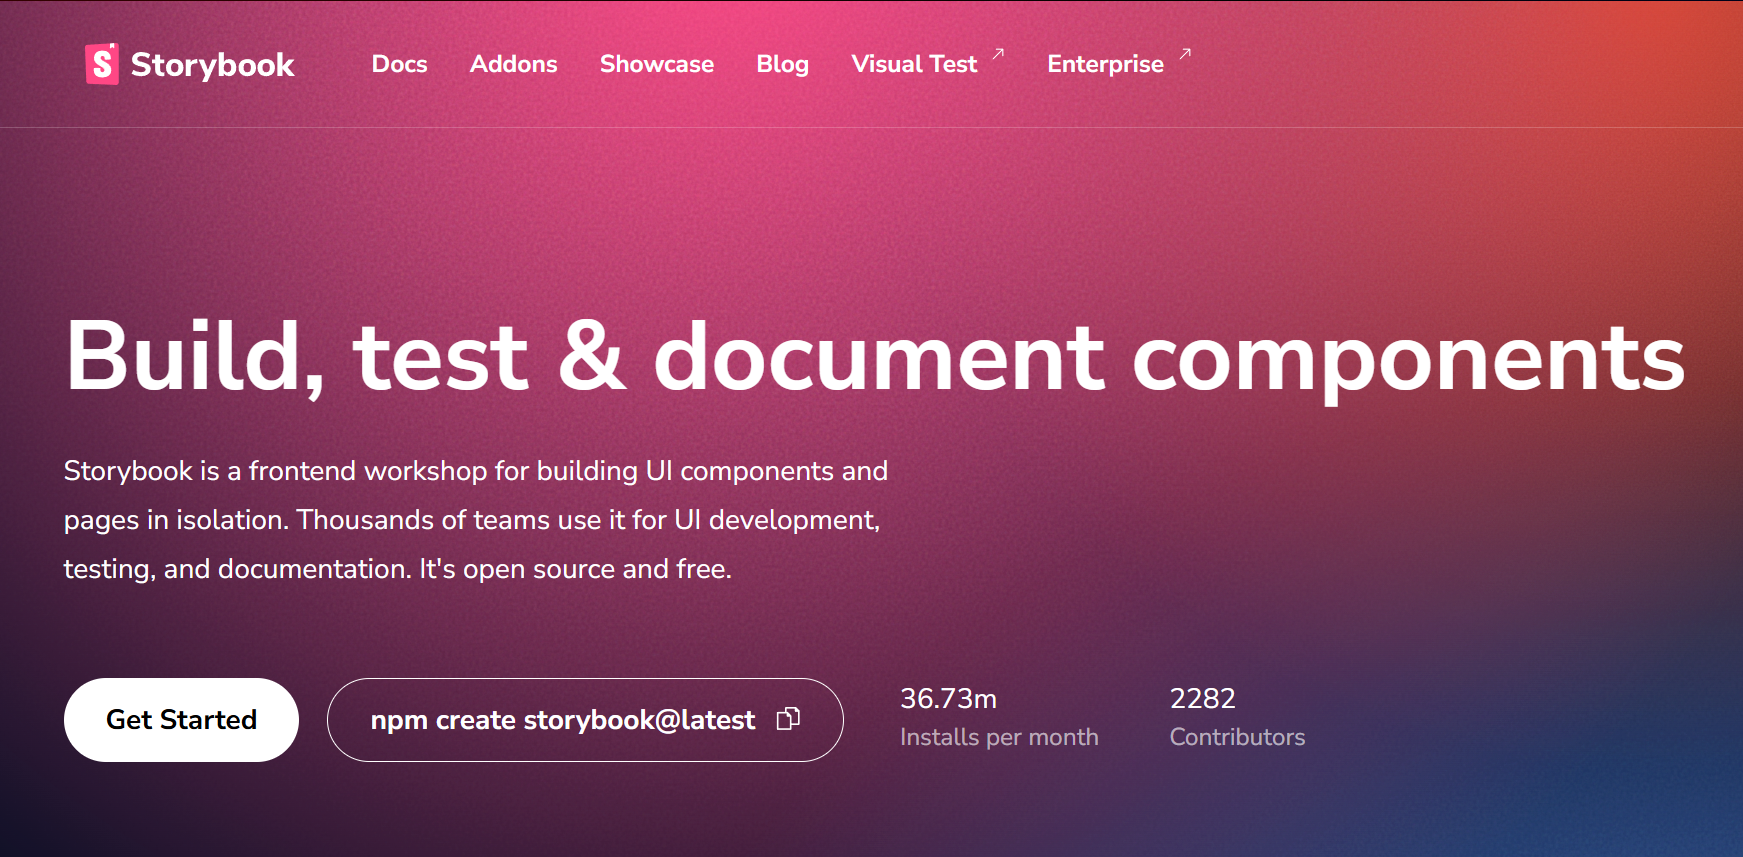Visit the Blog from the navbar
The width and height of the screenshot is (1743, 857).
782,64
